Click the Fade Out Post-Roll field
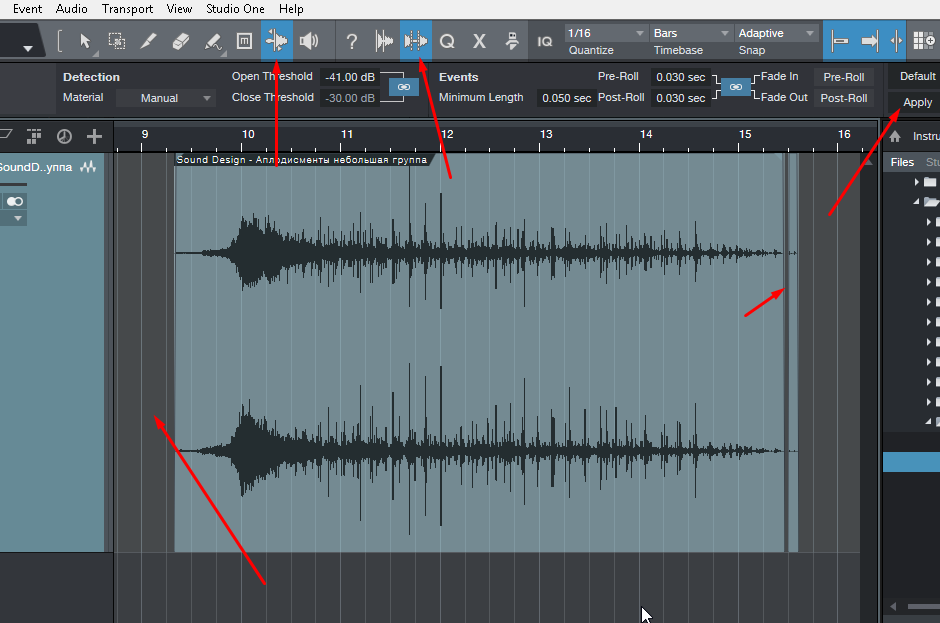Image resolution: width=940 pixels, height=623 pixels. click(843, 98)
